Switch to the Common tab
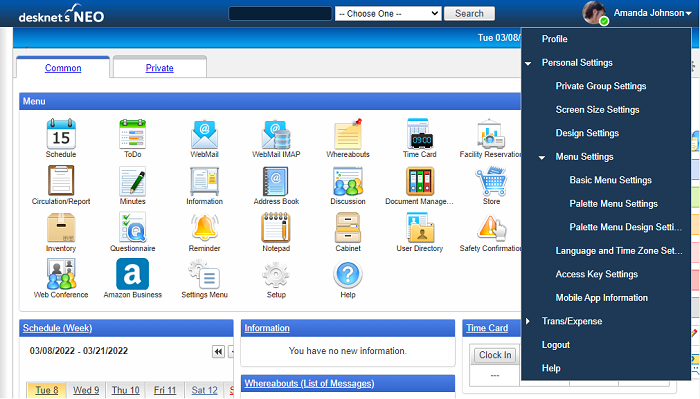Viewport: 700px width, 399px height. [x=63, y=68]
